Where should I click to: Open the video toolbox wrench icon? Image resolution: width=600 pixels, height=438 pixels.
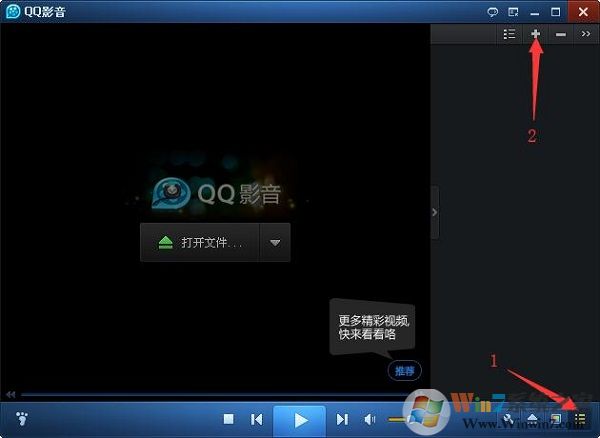click(508, 419)
